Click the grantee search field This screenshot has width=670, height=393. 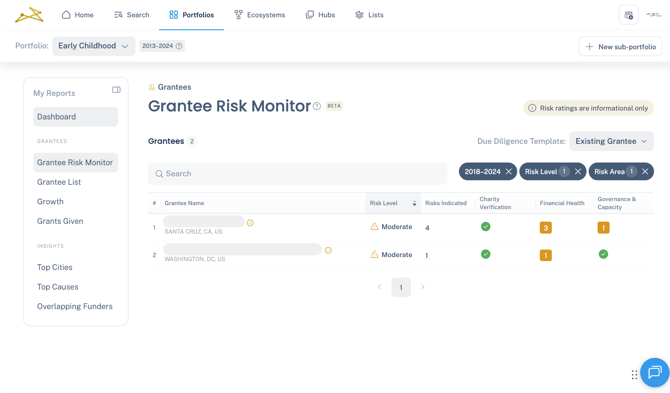[297, 174]
